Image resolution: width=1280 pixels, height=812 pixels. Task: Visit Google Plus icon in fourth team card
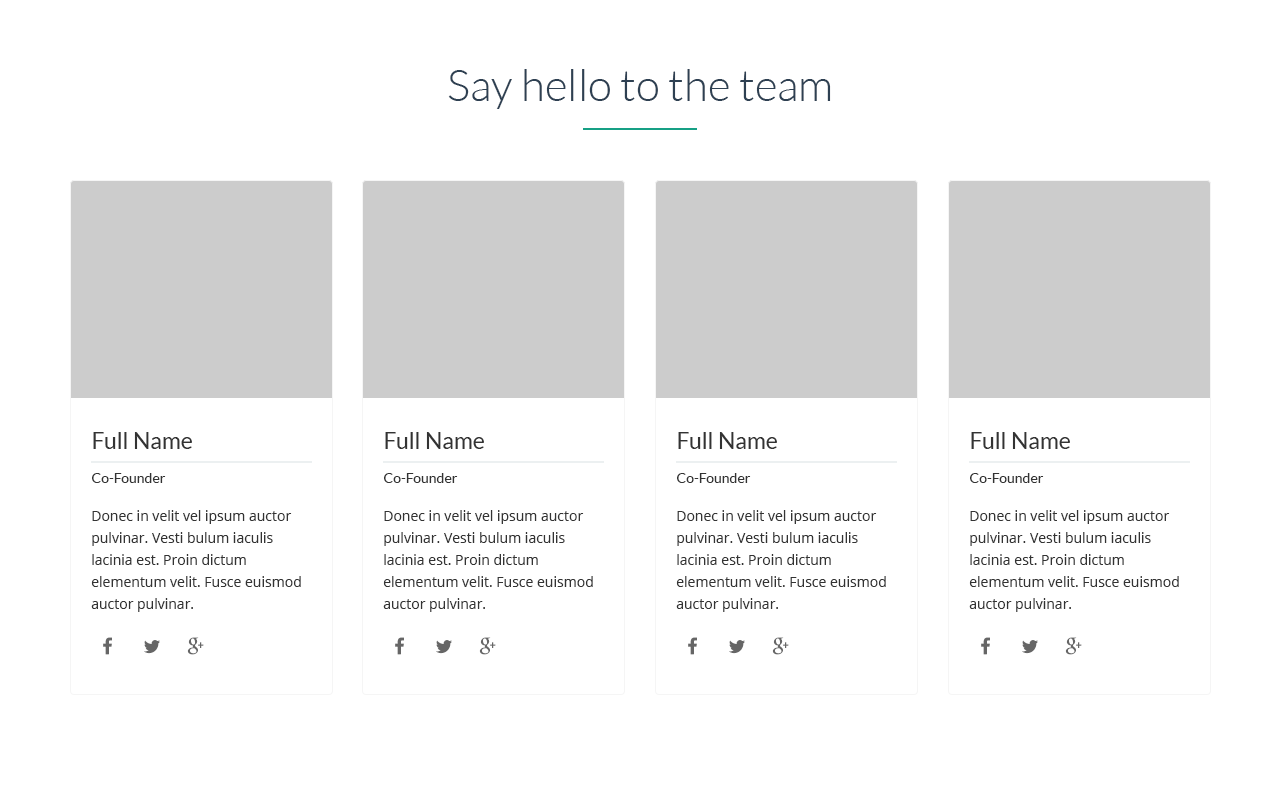click(1074, 646)
